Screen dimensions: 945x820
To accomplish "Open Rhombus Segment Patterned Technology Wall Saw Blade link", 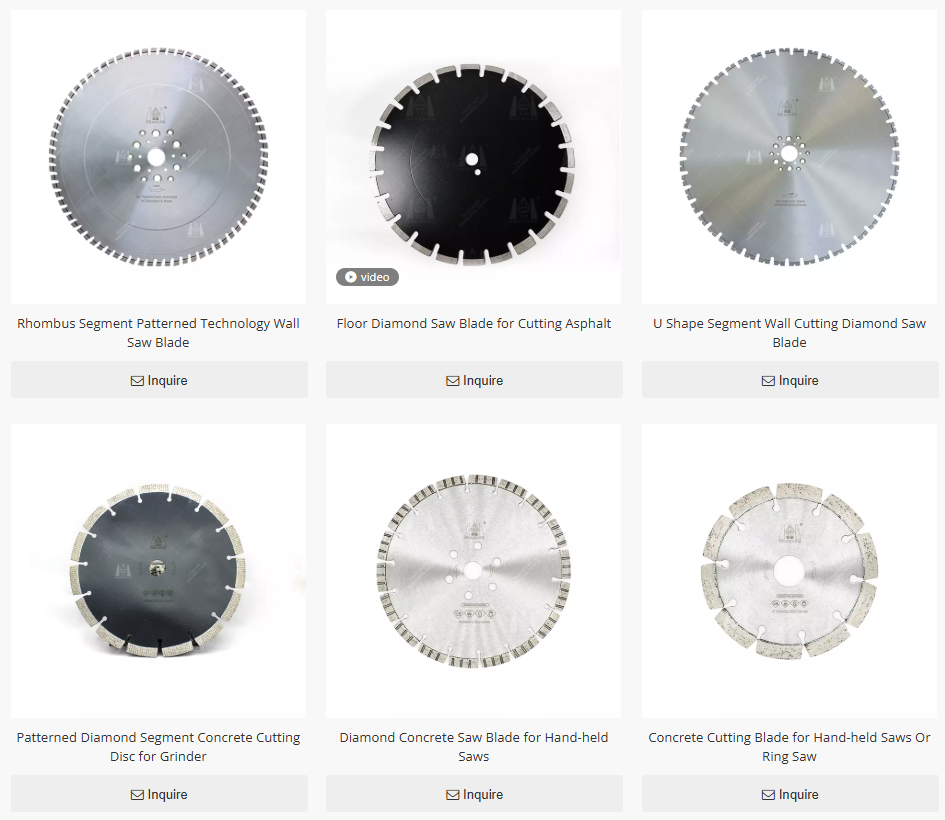I will (159, 333).
